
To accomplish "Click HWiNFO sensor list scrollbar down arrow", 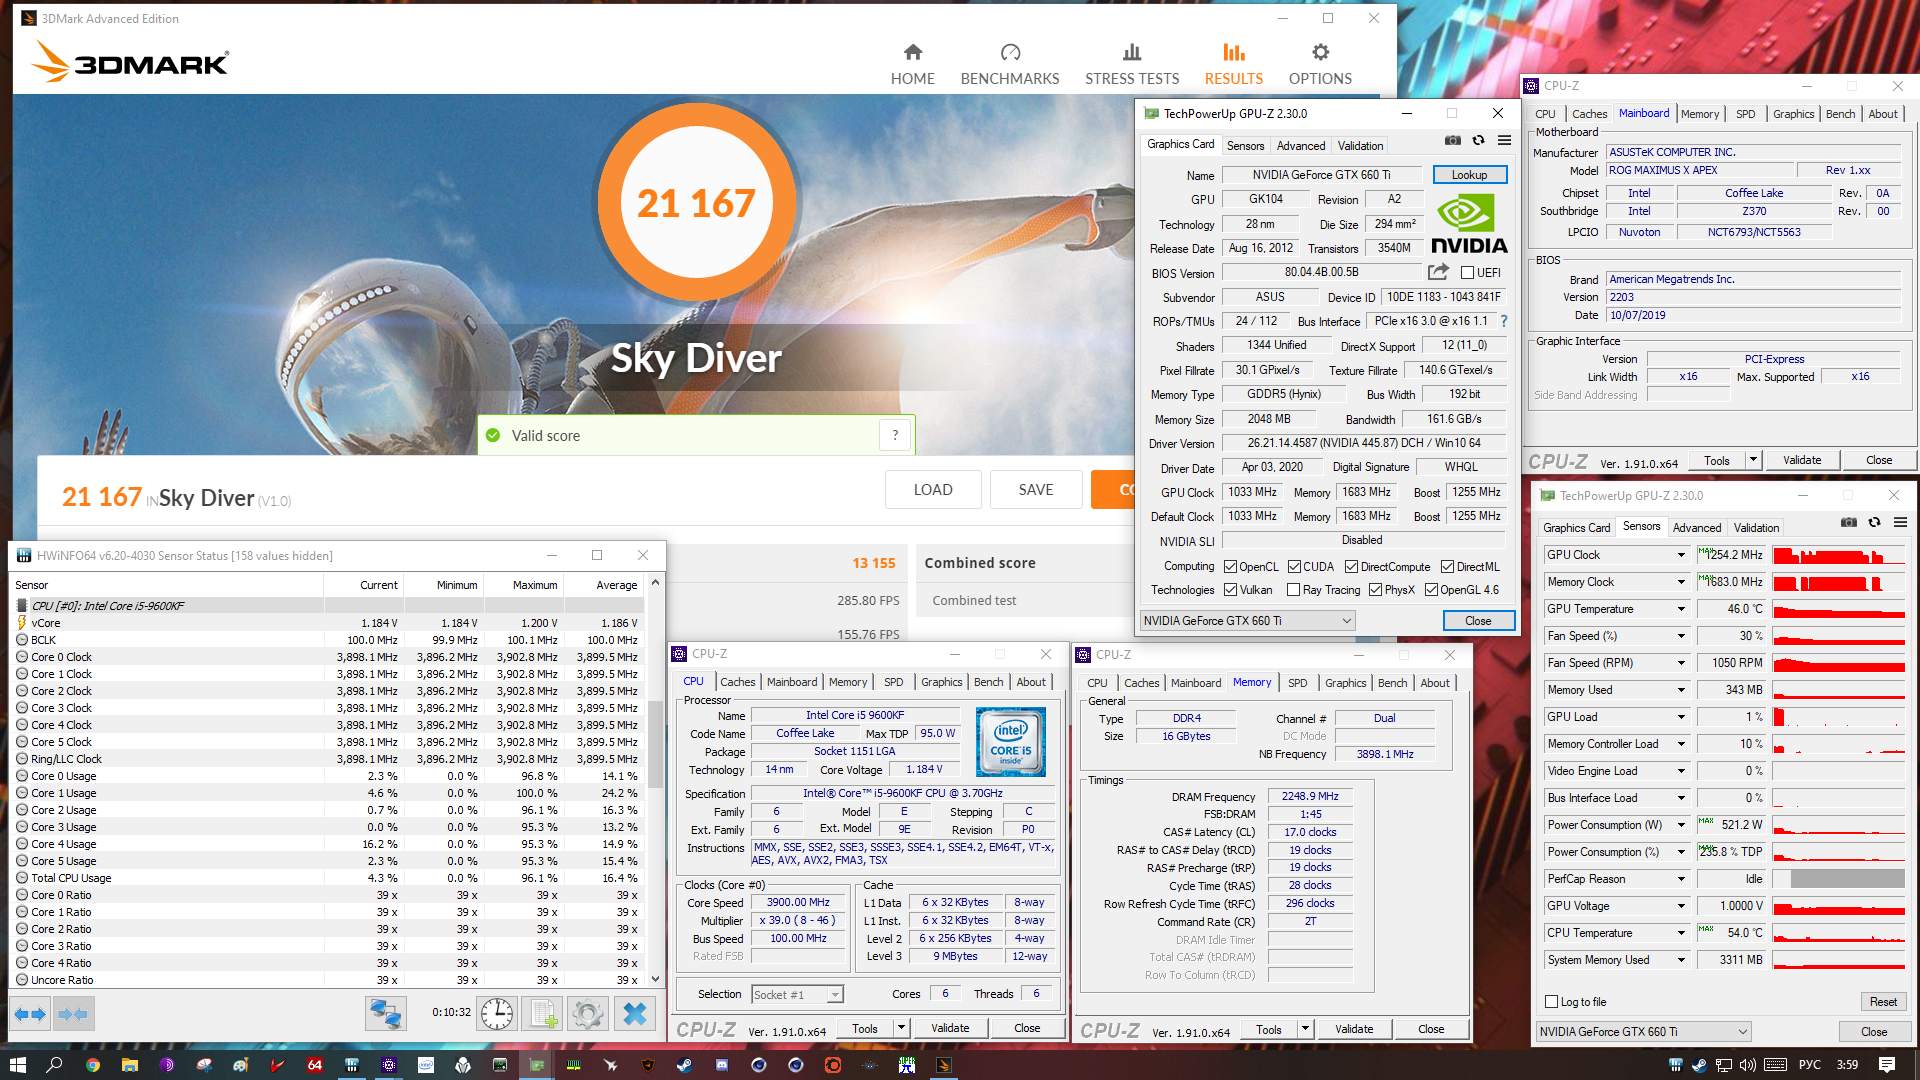I will tap(655, 980).
